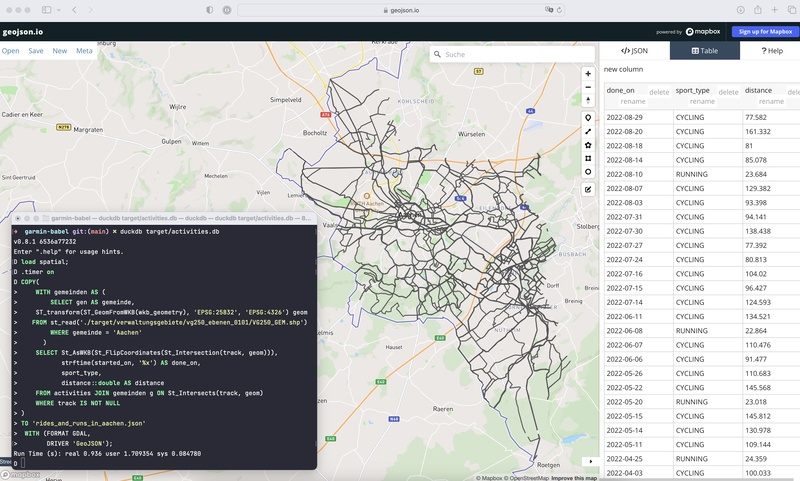
Task: Click the Run Time line in the terminal
Action: 107,453
